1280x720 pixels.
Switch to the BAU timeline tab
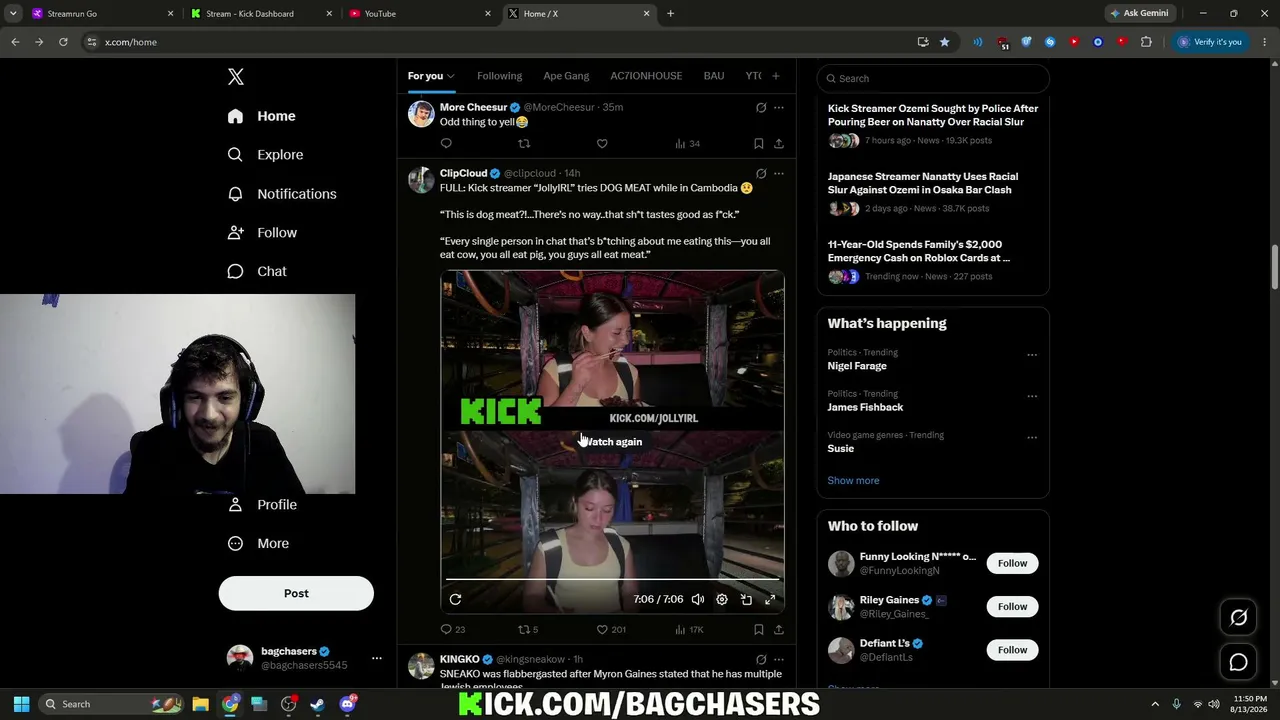pyautogui.click(x=714, y=76)
